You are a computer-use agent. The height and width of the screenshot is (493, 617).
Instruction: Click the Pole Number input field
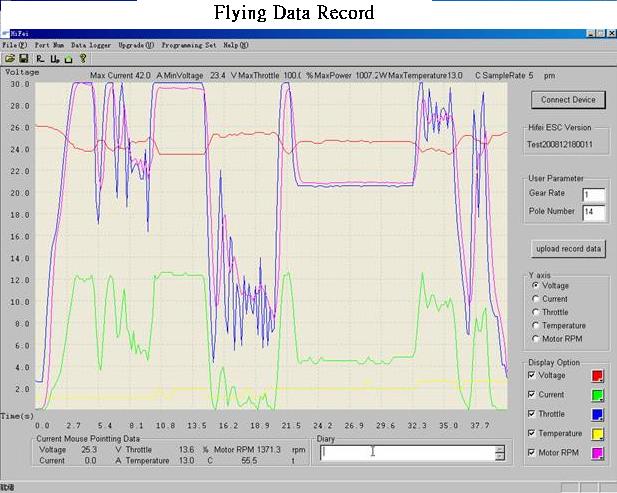click(593, 212)
